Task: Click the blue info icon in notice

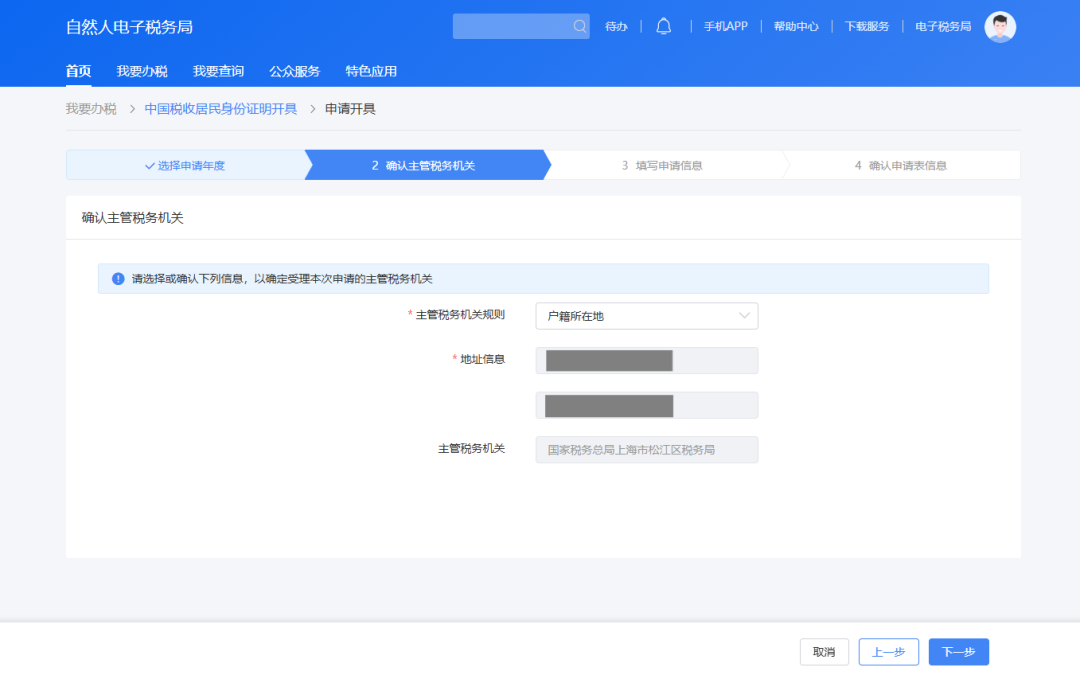Action: 118,279
